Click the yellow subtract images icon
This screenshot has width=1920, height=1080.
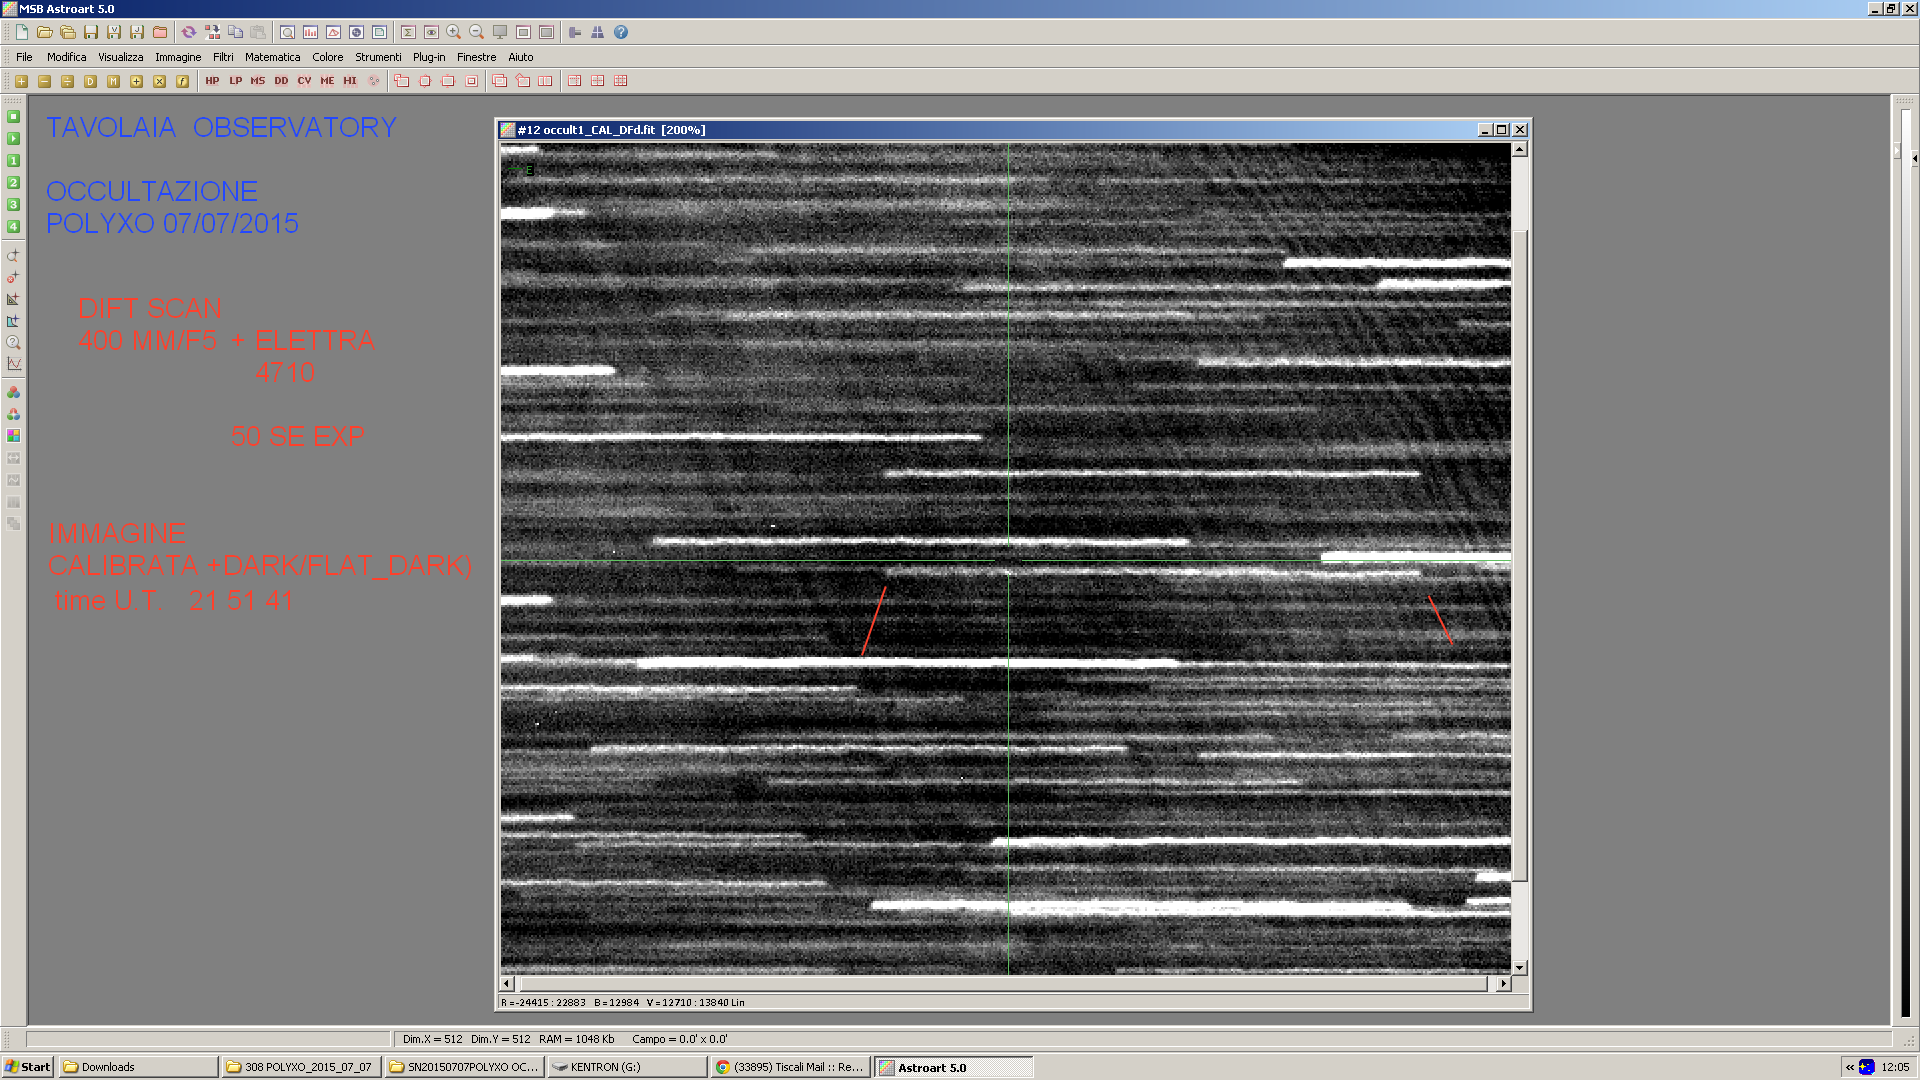[44, 81]
